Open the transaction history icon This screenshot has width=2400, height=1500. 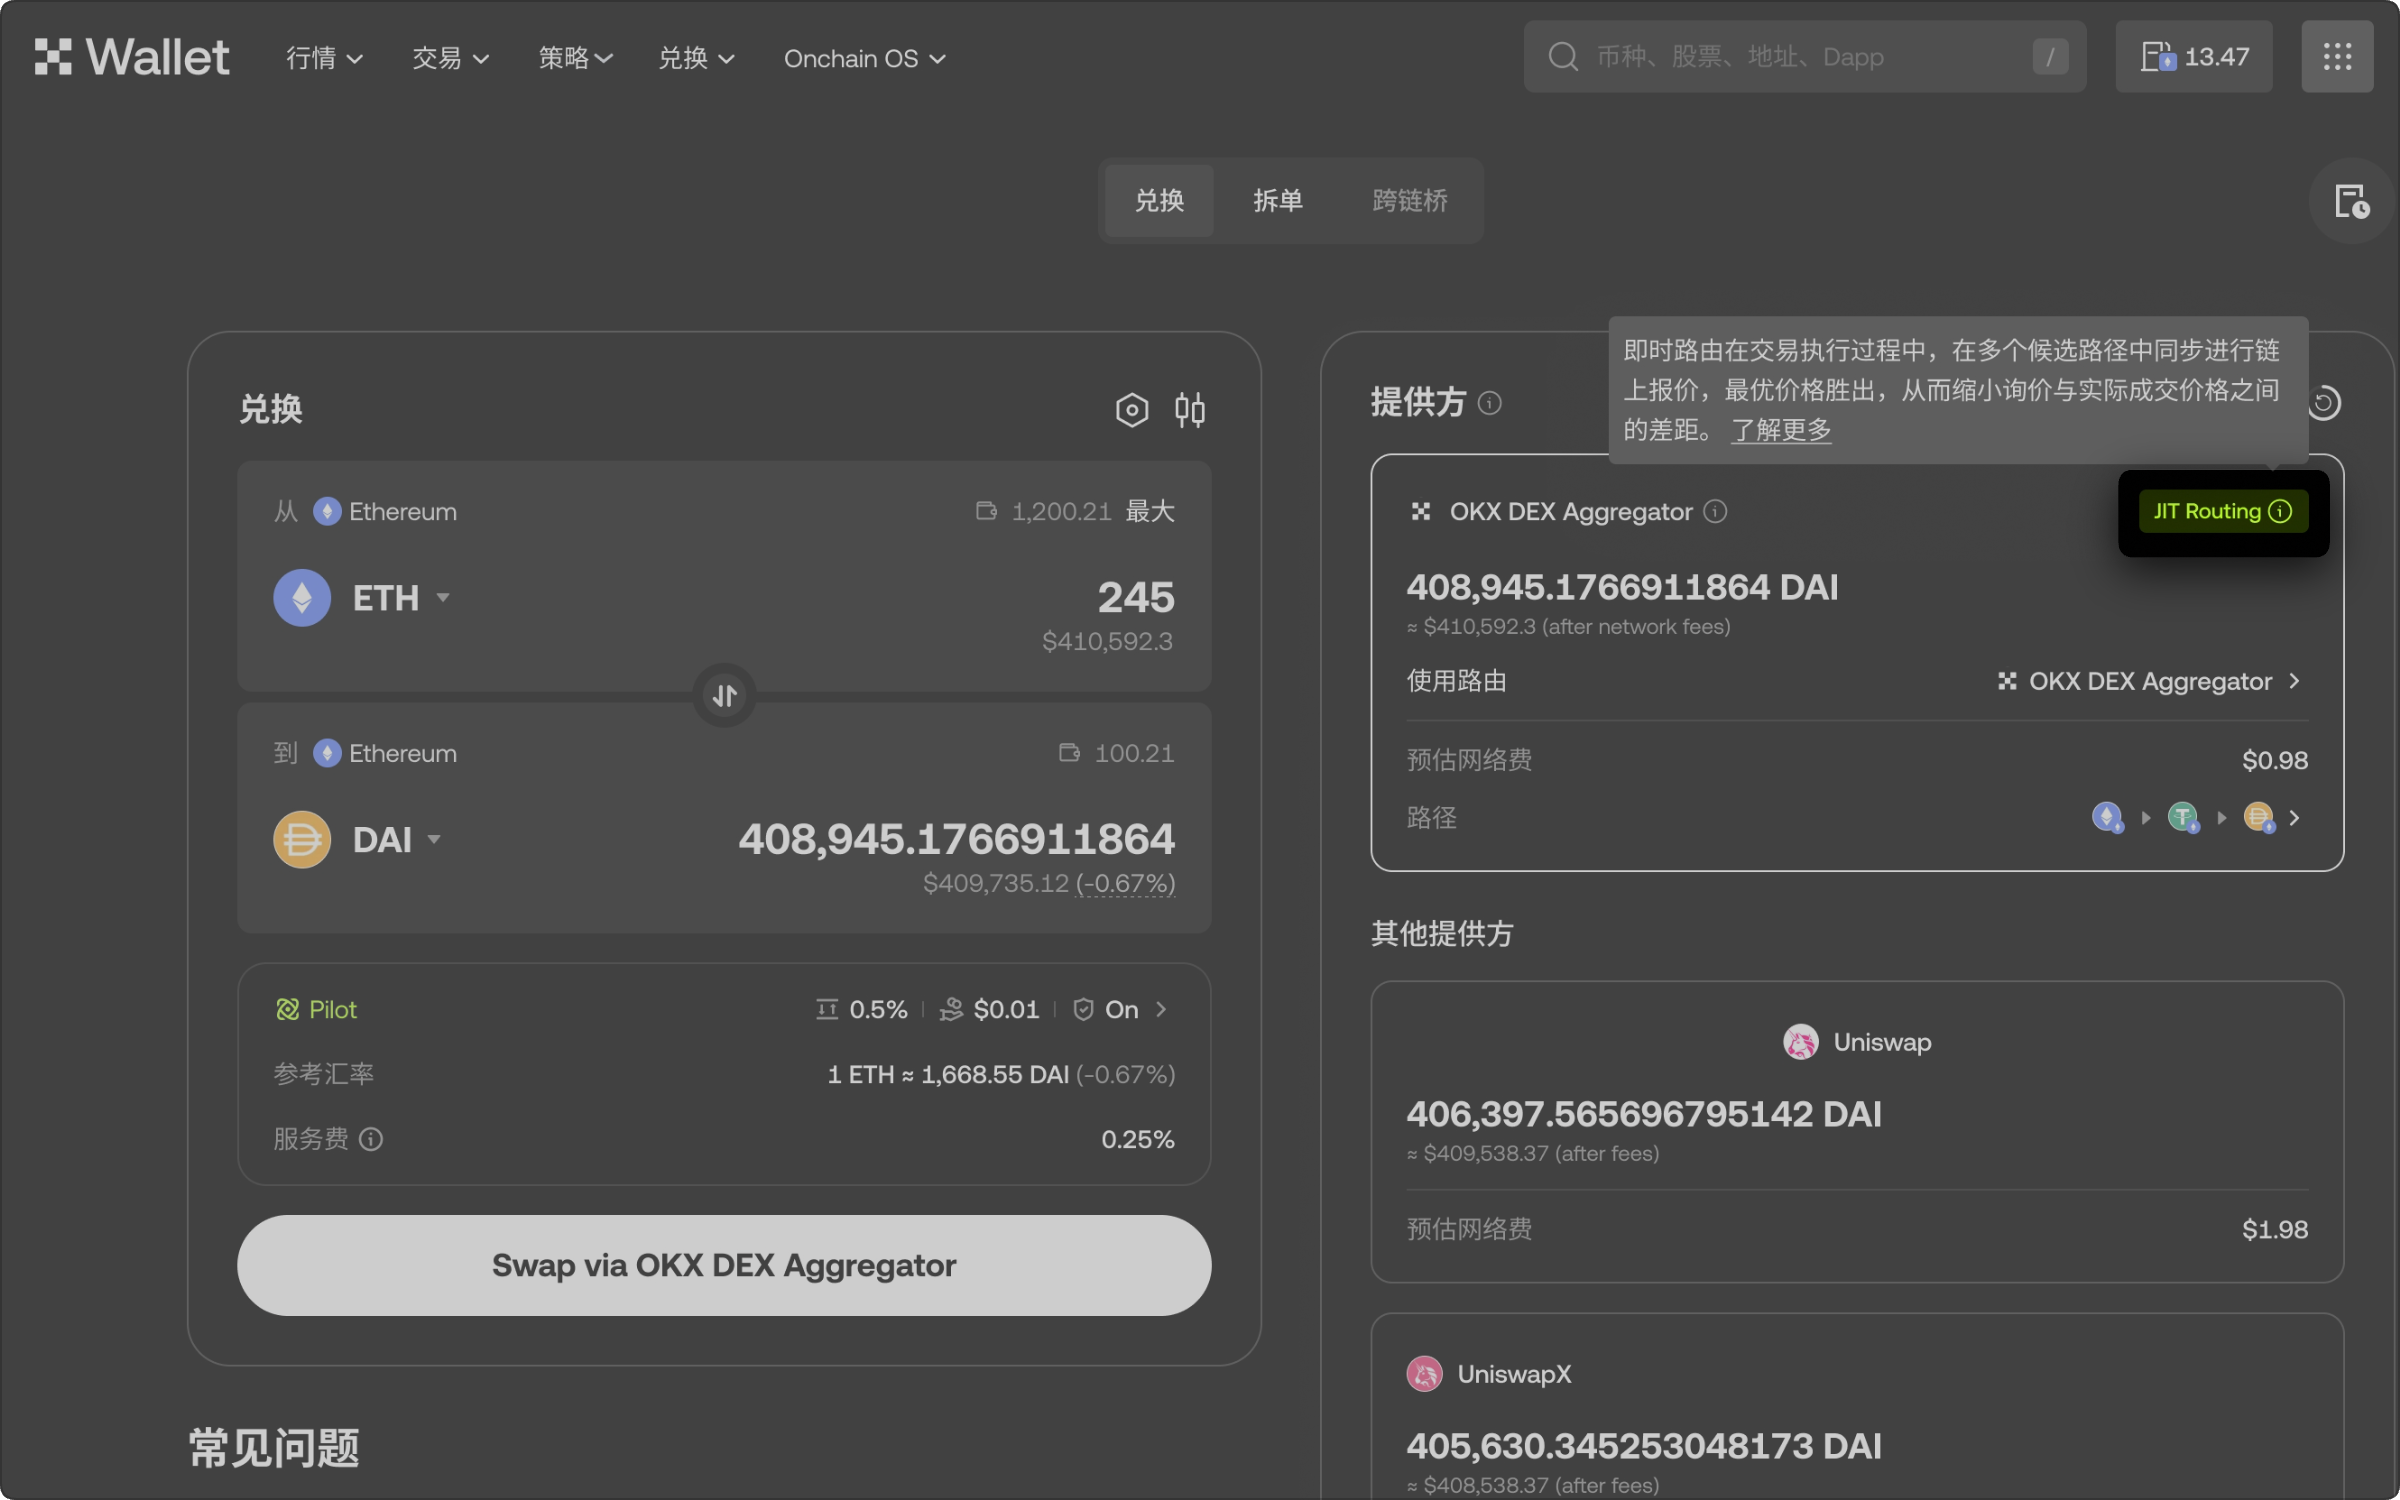(x=2351, y=201)
